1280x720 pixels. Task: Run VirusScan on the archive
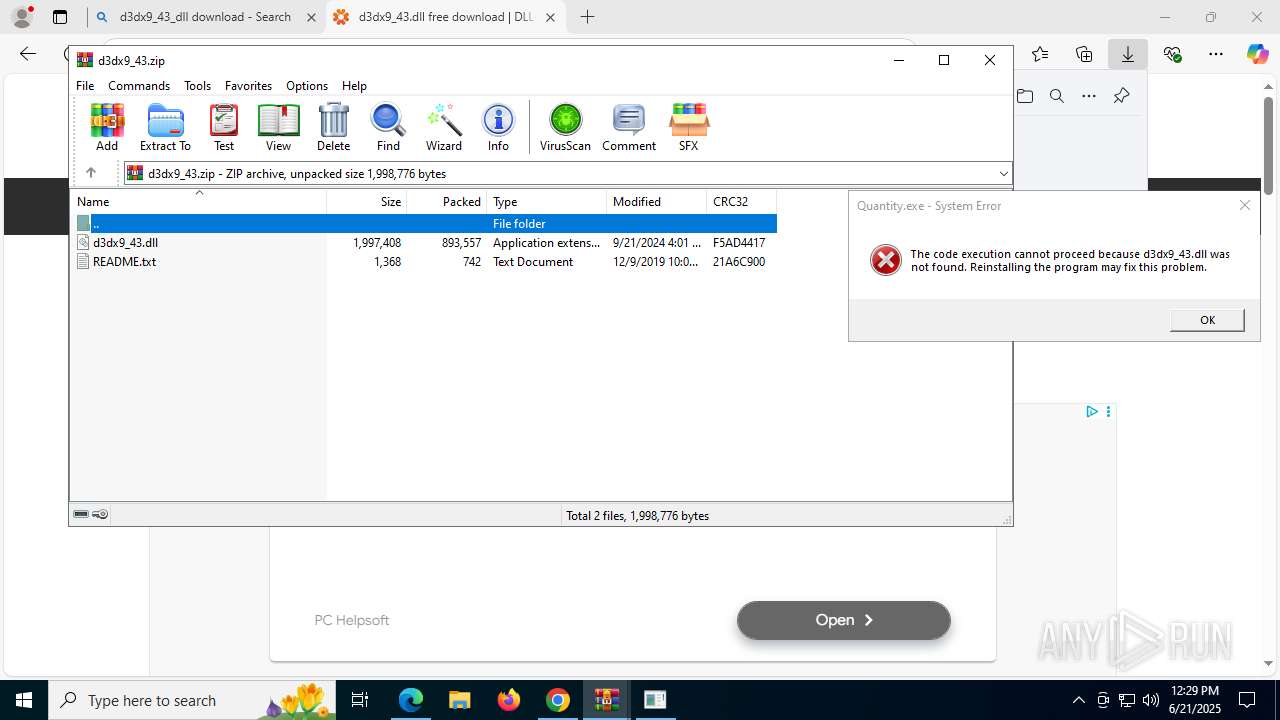tap(565, 127)
